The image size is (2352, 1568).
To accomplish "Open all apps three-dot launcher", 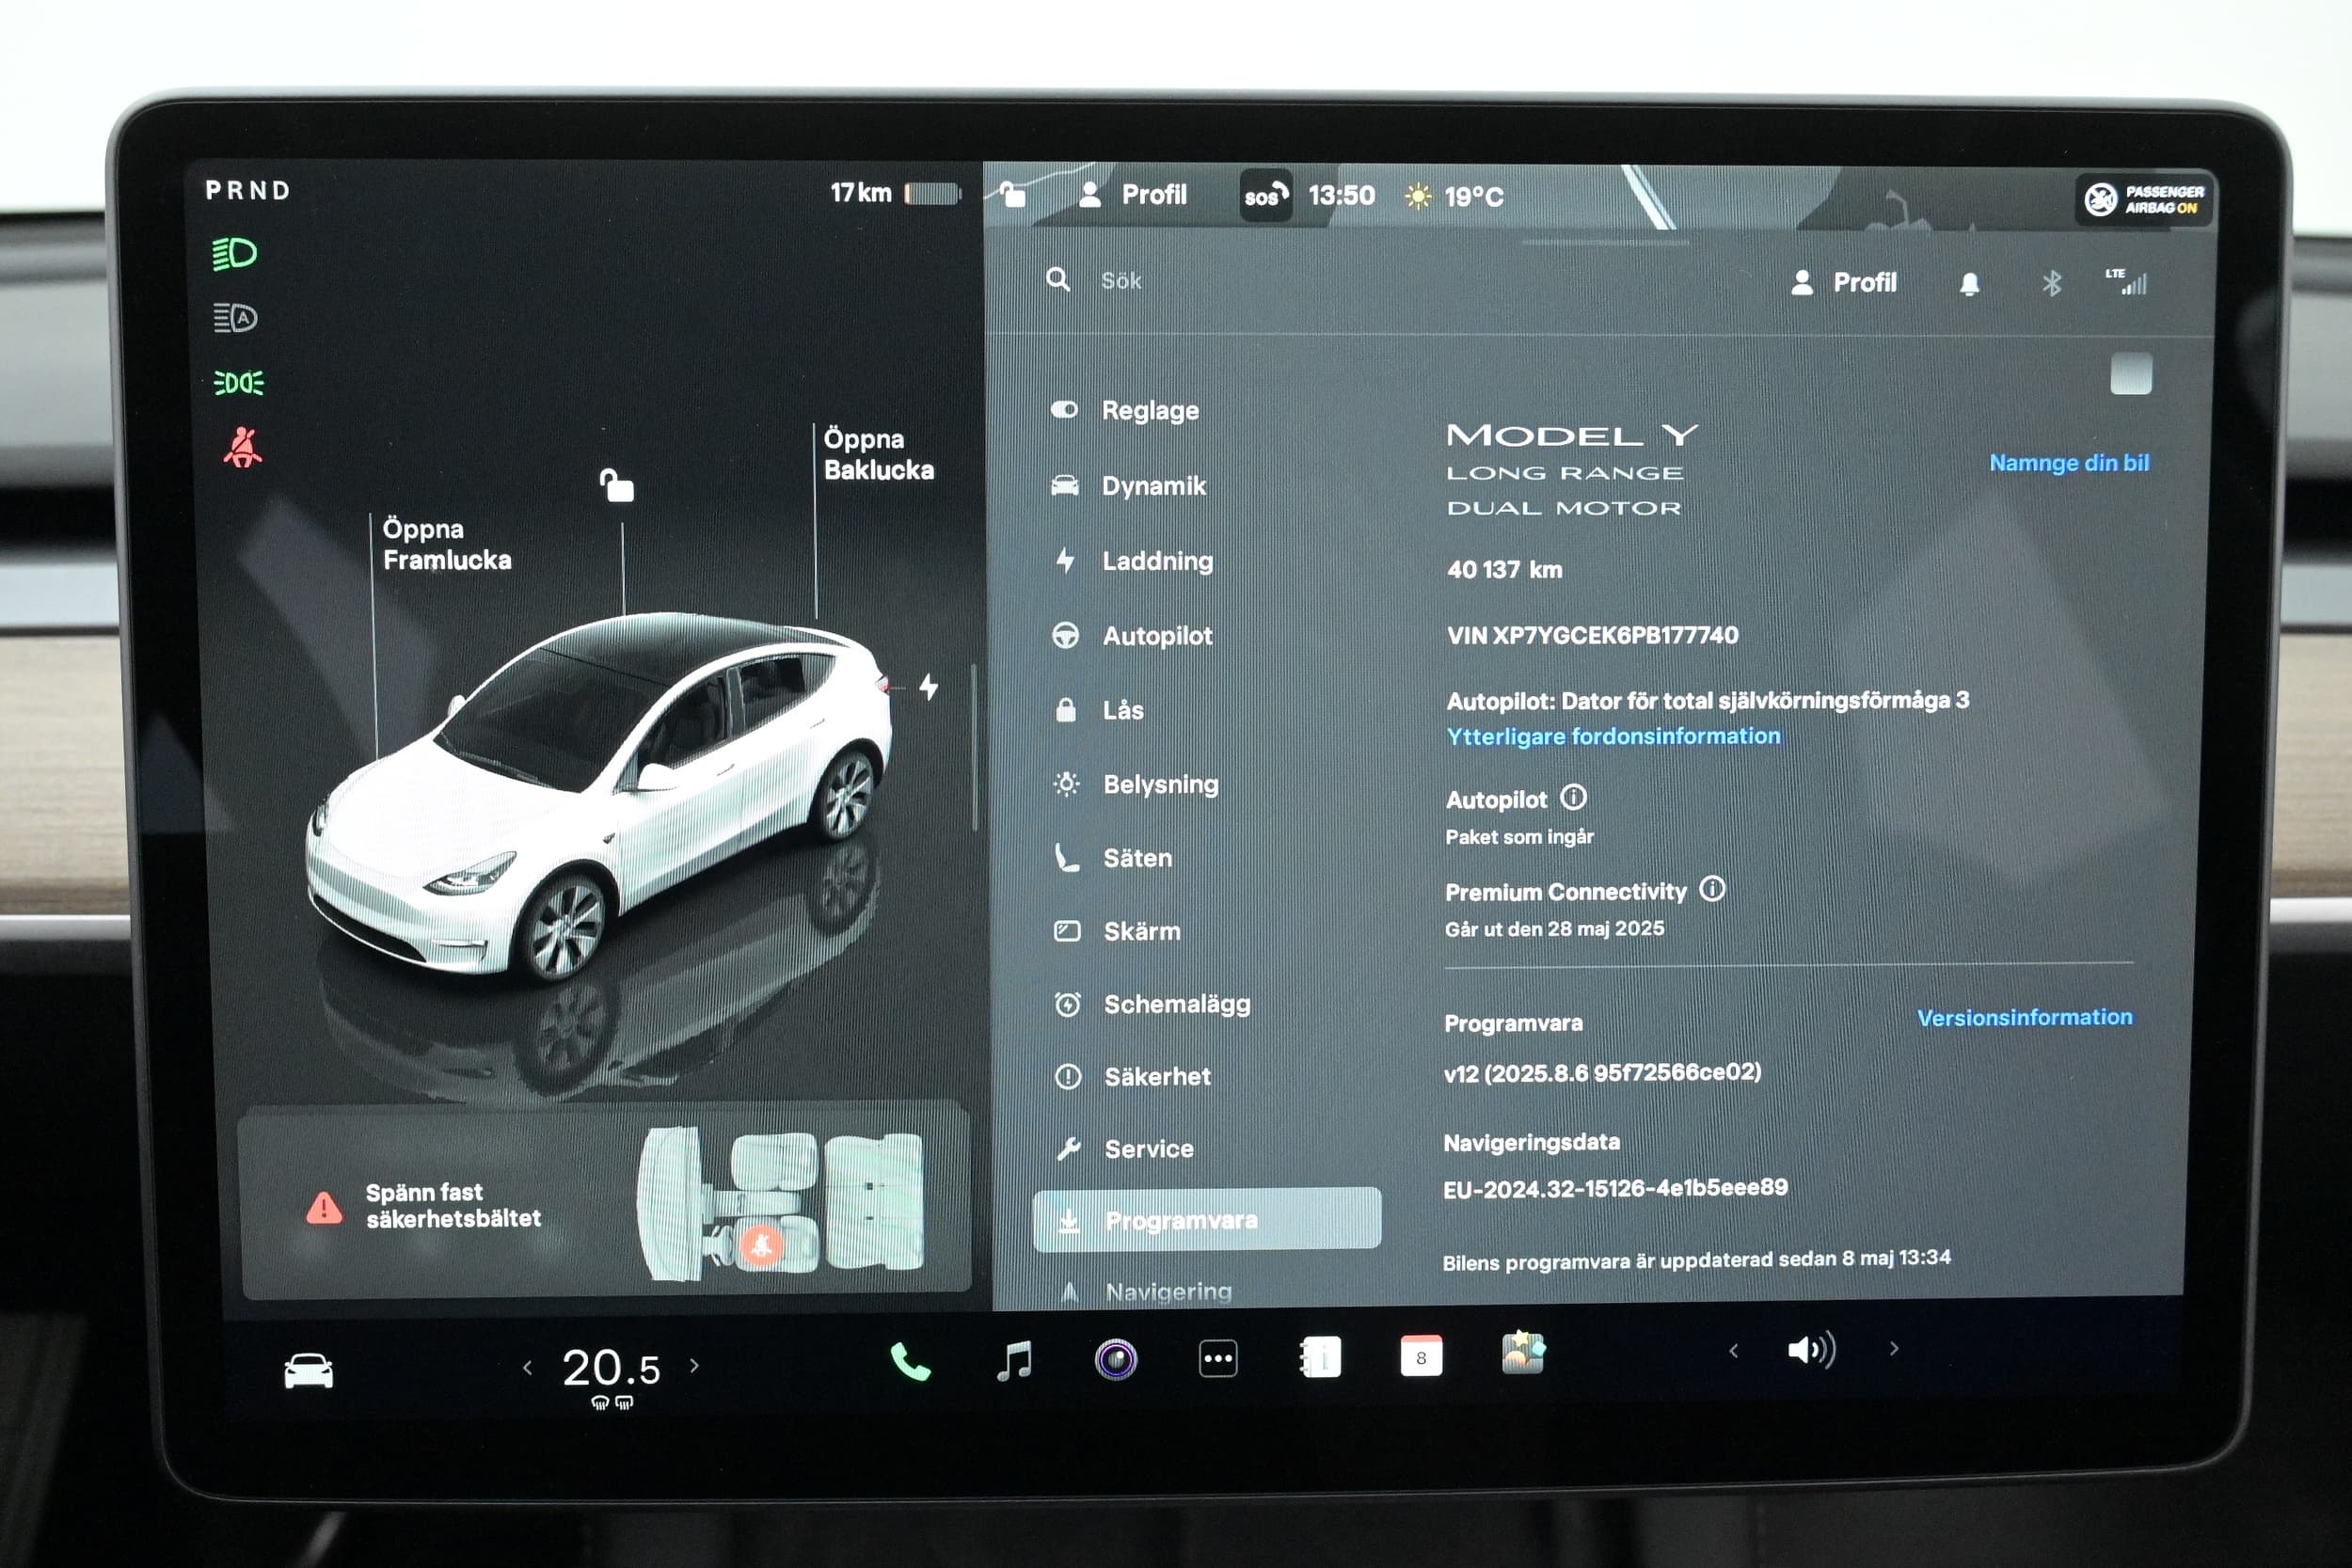I will (x=1218, y=1359).
